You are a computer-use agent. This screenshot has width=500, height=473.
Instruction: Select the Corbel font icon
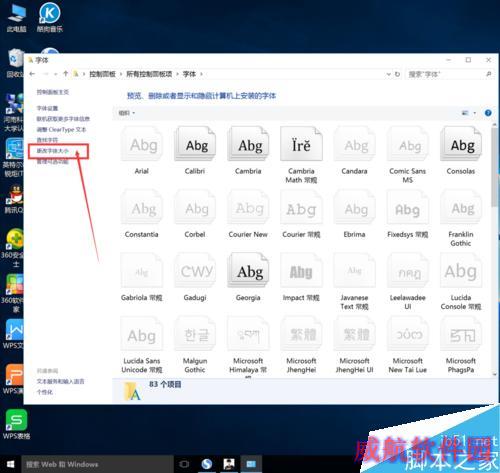[x=195, y=207]
